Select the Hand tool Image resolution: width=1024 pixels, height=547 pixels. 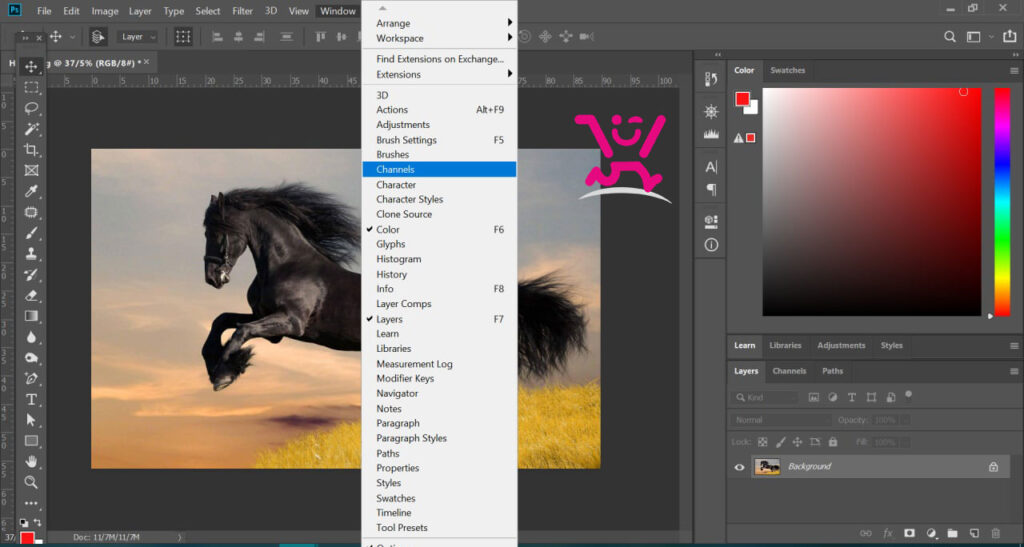click(x=31, y=461)
